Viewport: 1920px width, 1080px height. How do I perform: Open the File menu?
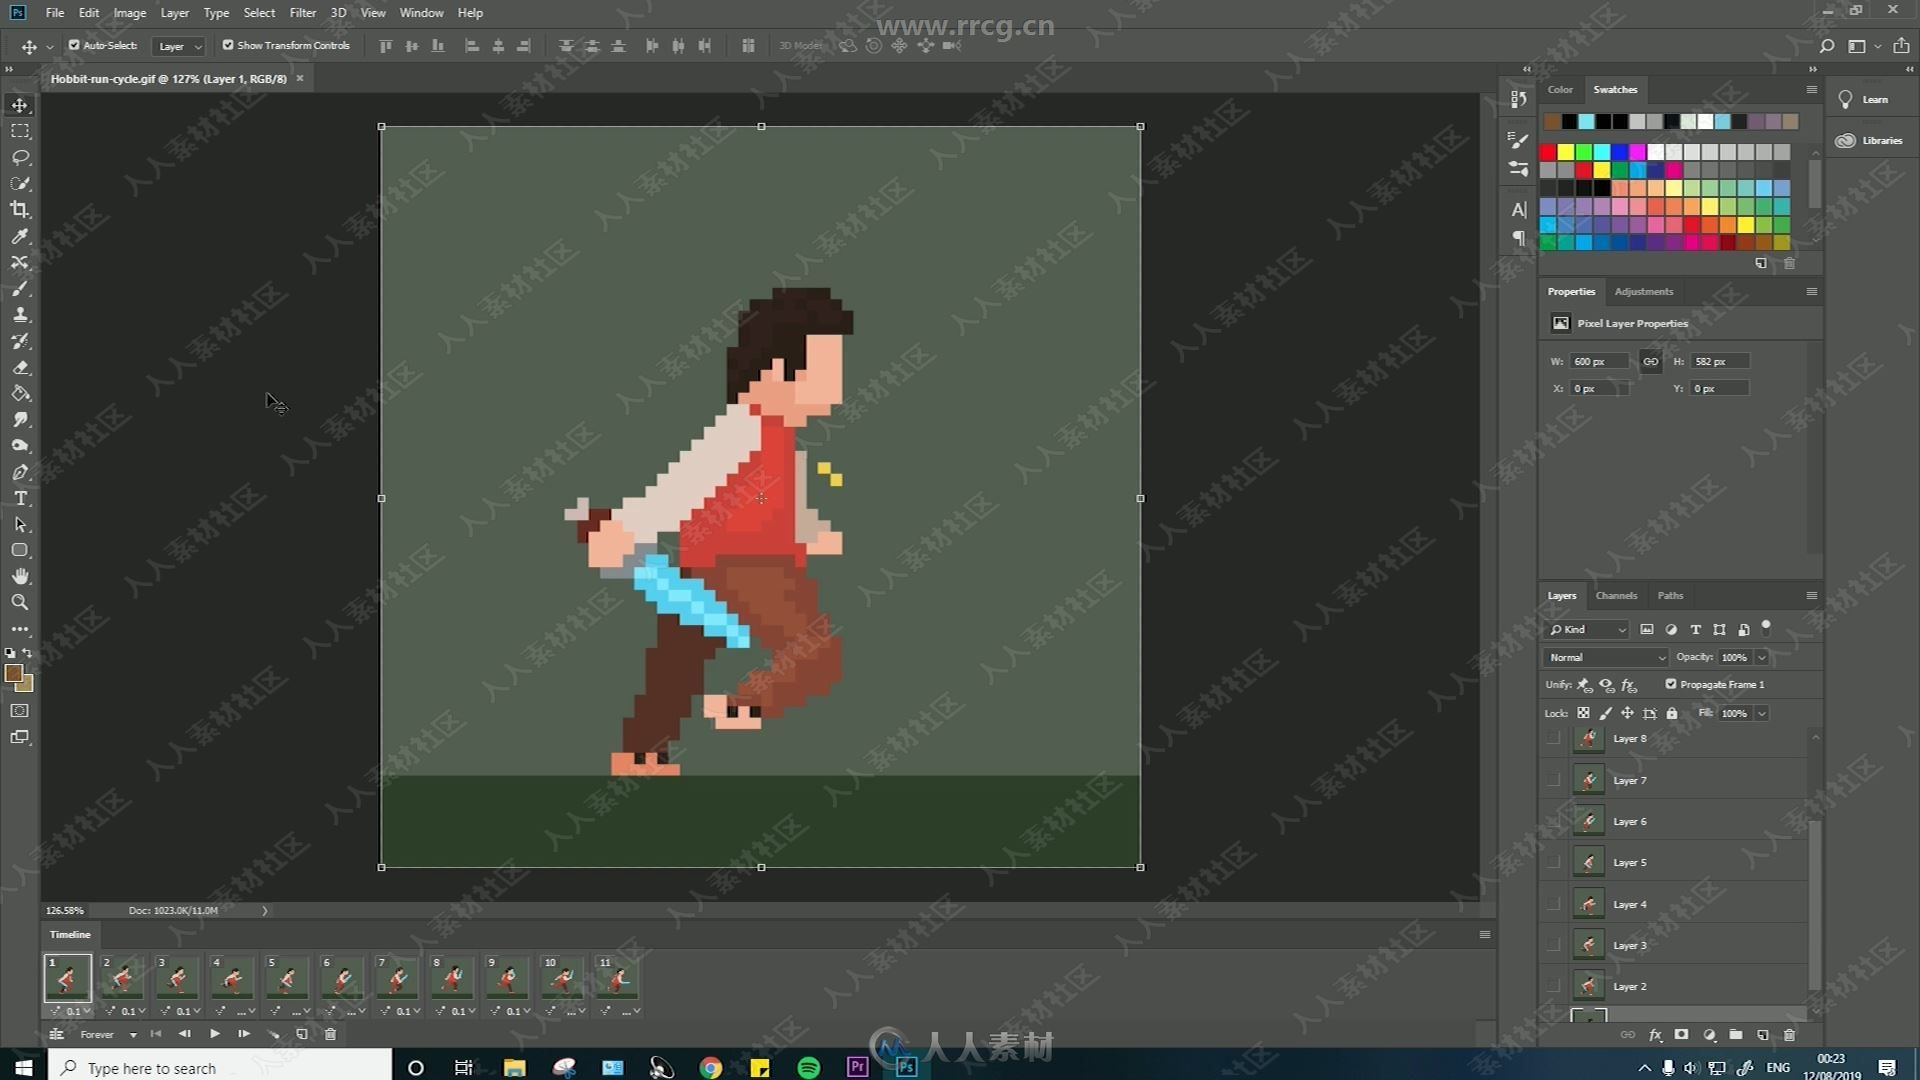click(x=55, y=13)
